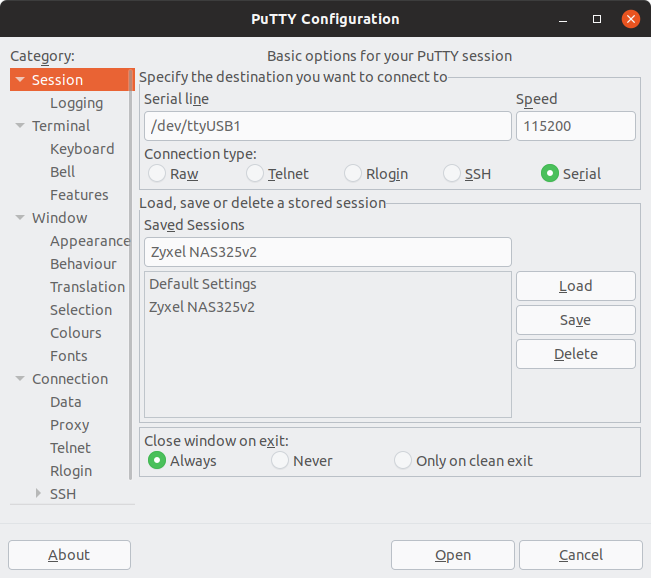Select Only on clean exit option
Screen dimensions: 651x578
coord(403,460)
